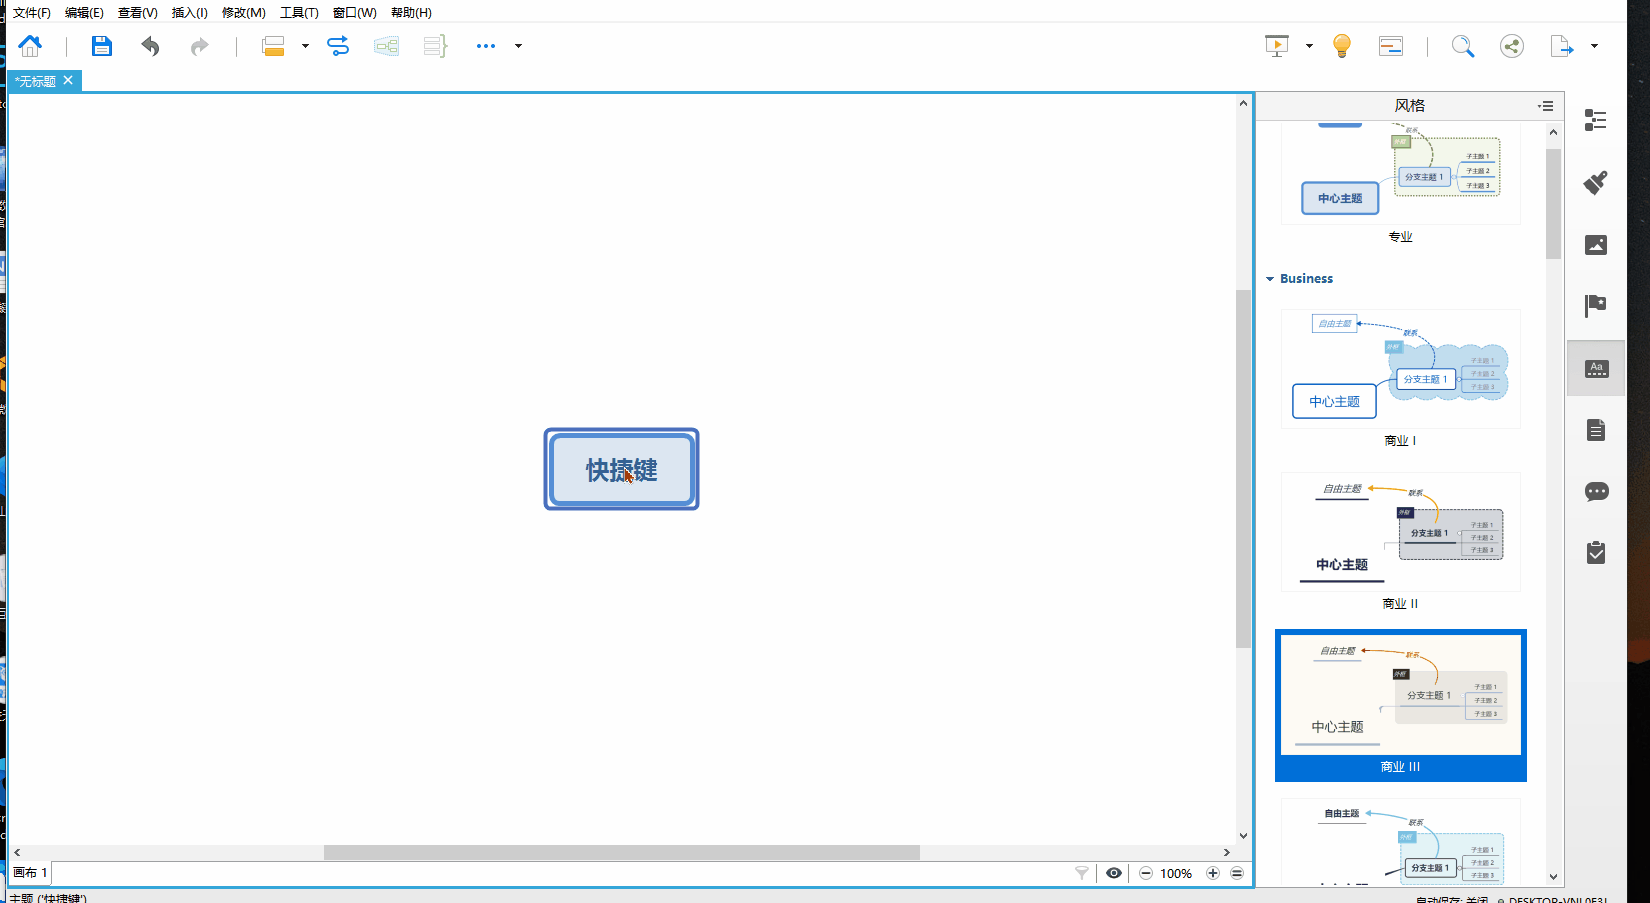Open the dropdown arrow beside export icon
The height and width of the screenshot is (903, 1650).
pos(1594,46)
